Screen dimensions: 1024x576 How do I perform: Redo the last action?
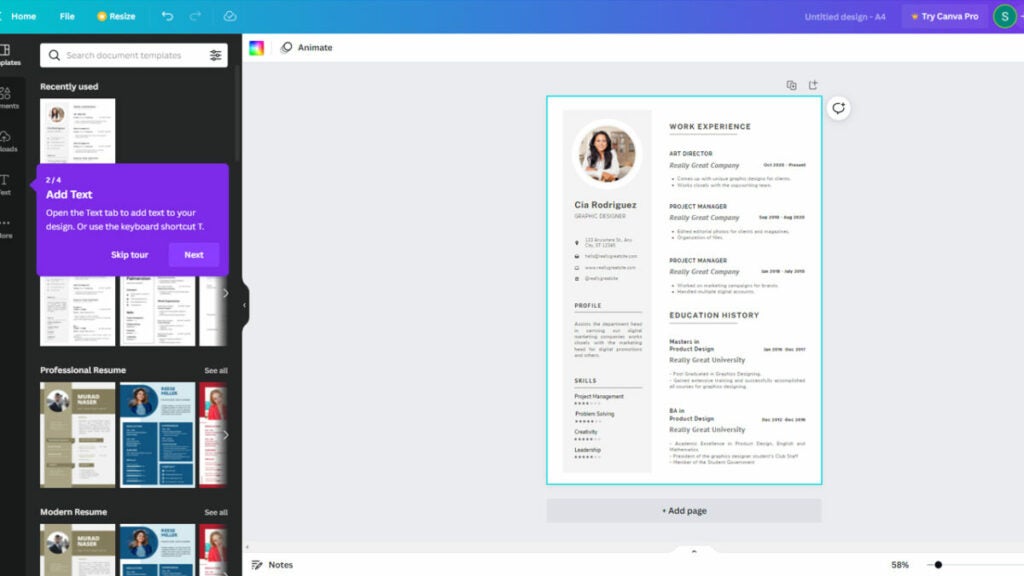[x=195, y=16]
